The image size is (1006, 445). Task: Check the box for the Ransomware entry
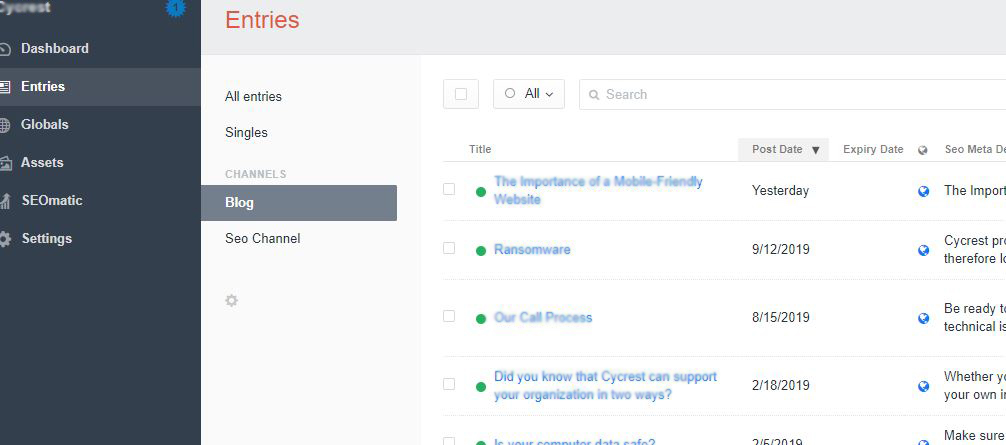449,248
